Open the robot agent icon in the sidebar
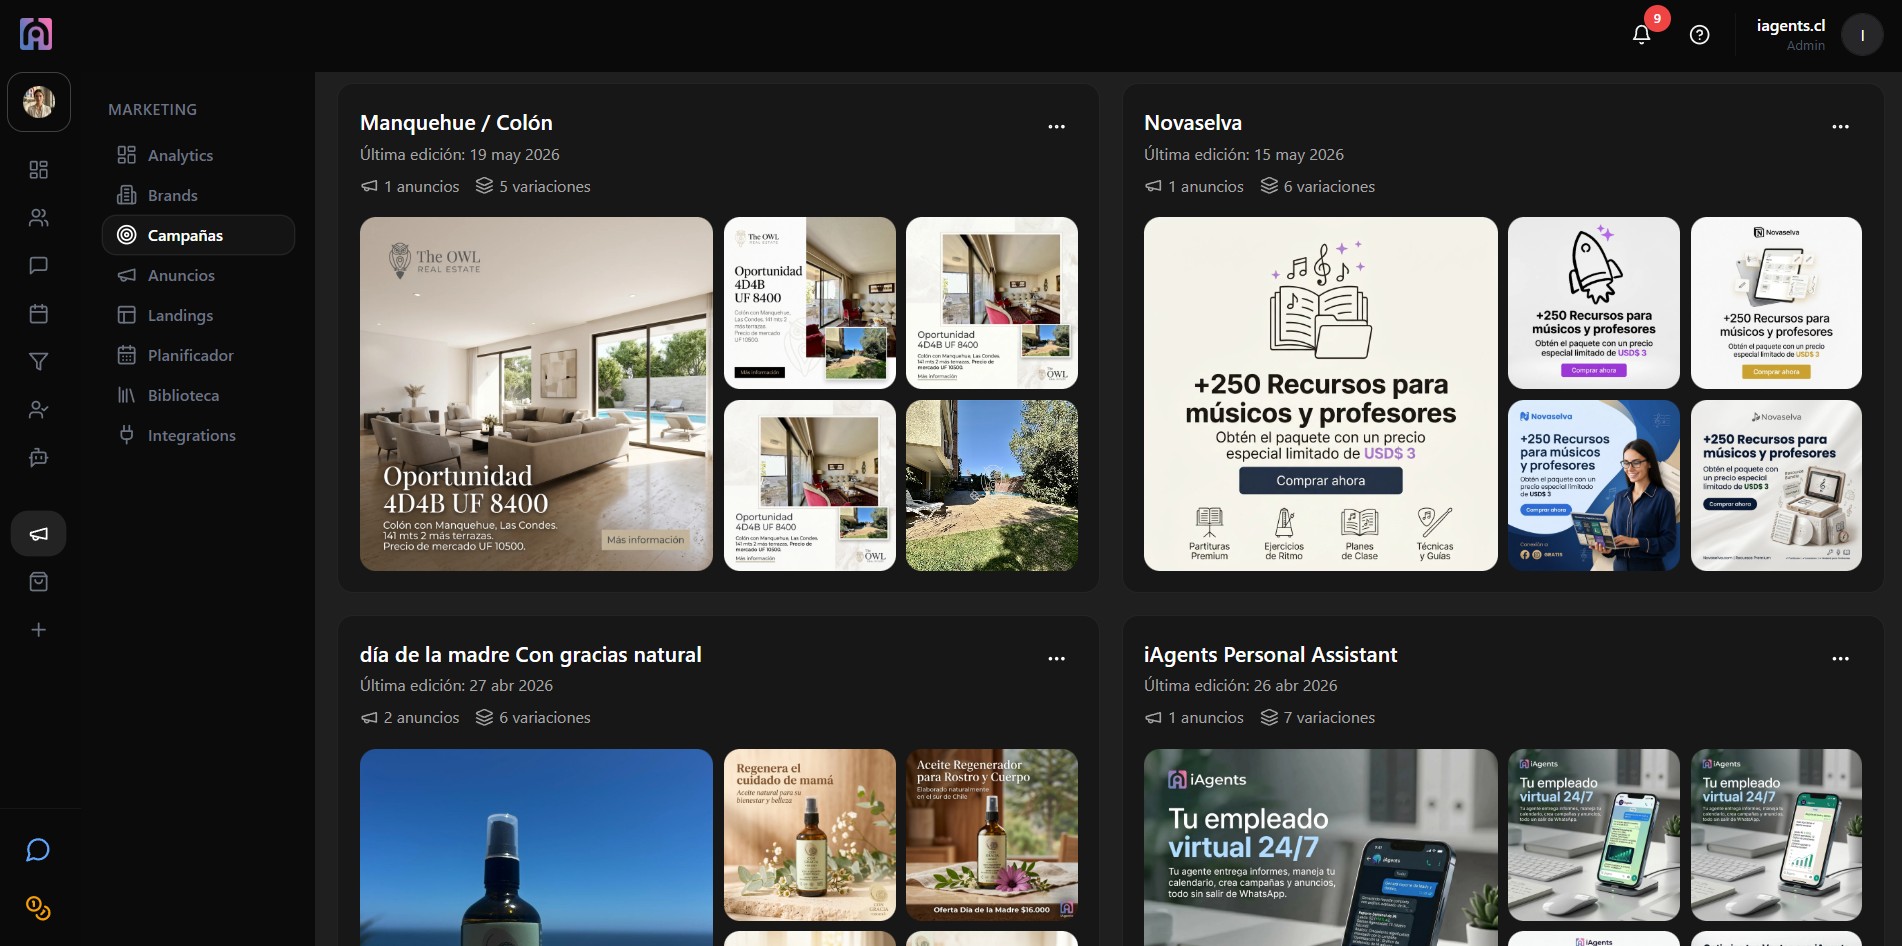The image size is (1902, 946). pyautogui.click(x=39, y=458)
